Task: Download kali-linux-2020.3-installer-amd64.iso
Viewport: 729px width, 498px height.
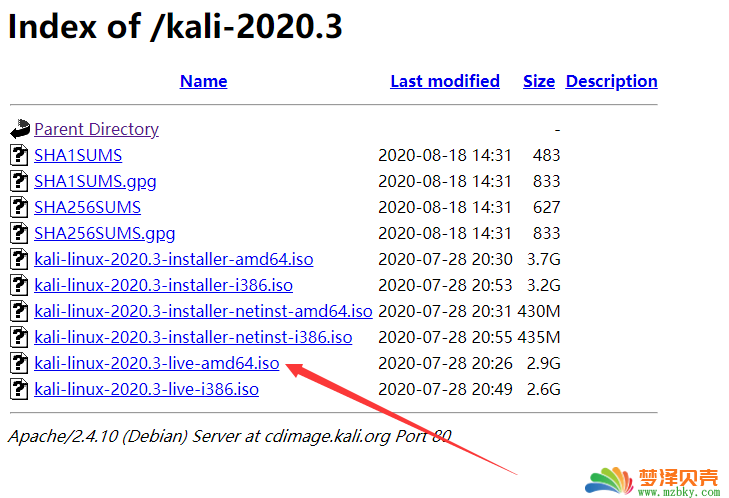Action: [x=174, y=259]
